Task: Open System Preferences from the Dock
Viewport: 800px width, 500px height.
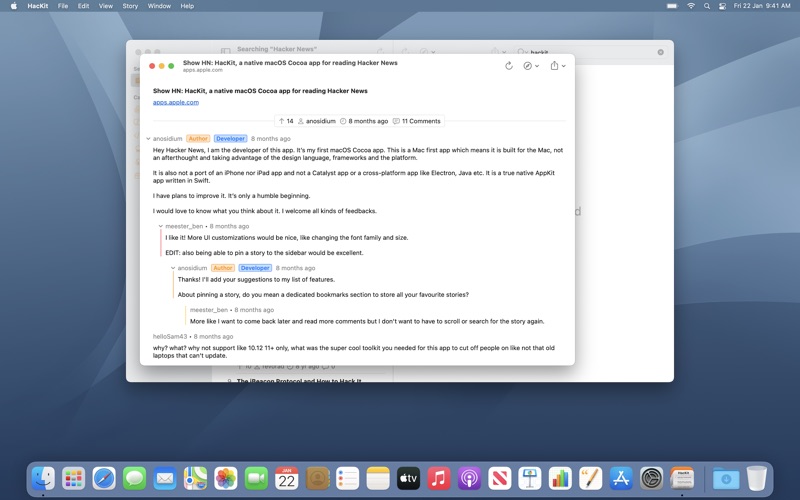Action: point(652,479)
